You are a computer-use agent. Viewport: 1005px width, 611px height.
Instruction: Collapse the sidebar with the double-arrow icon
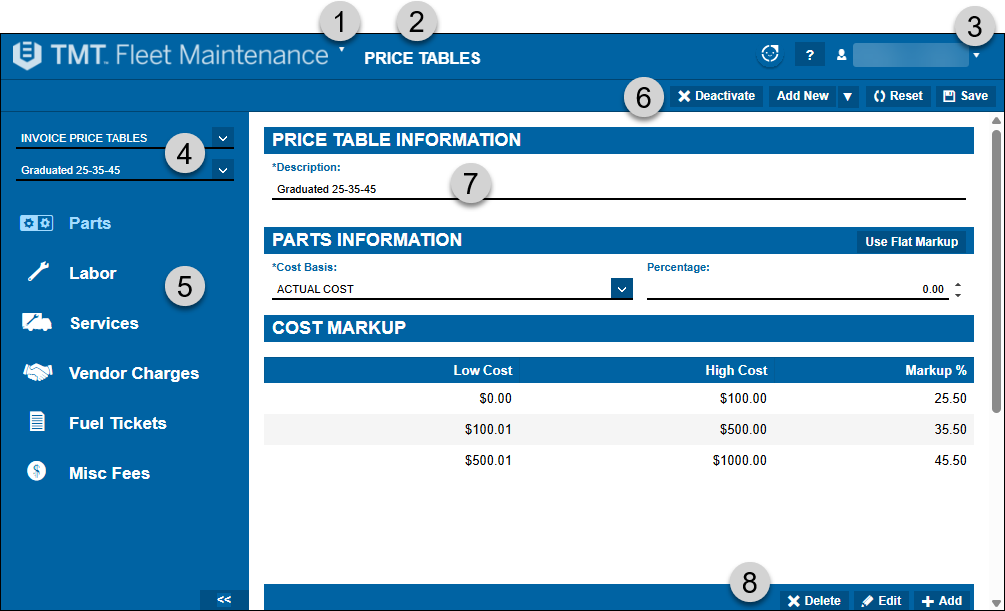click(224, 599)
